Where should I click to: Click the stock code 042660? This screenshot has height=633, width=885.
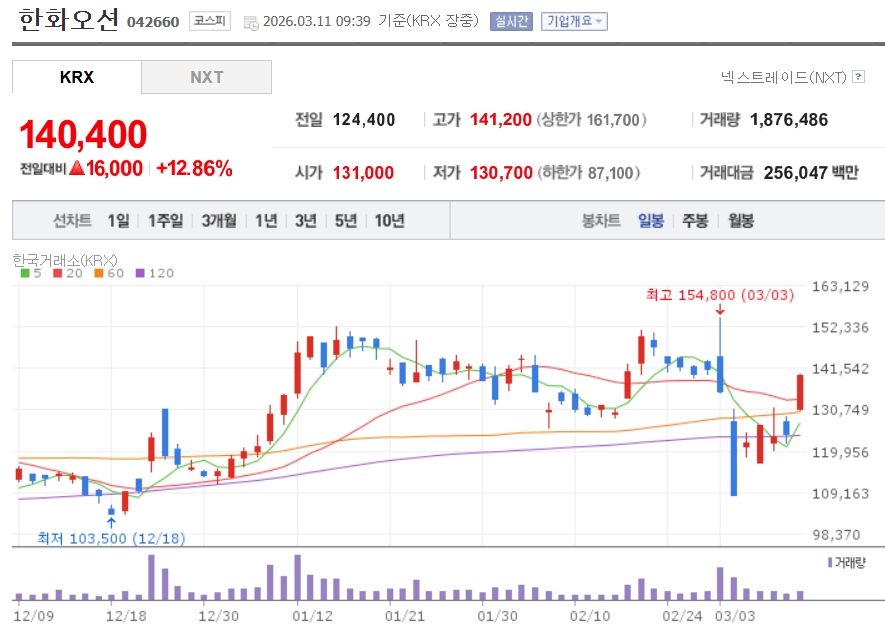click(x=153, y=22)
